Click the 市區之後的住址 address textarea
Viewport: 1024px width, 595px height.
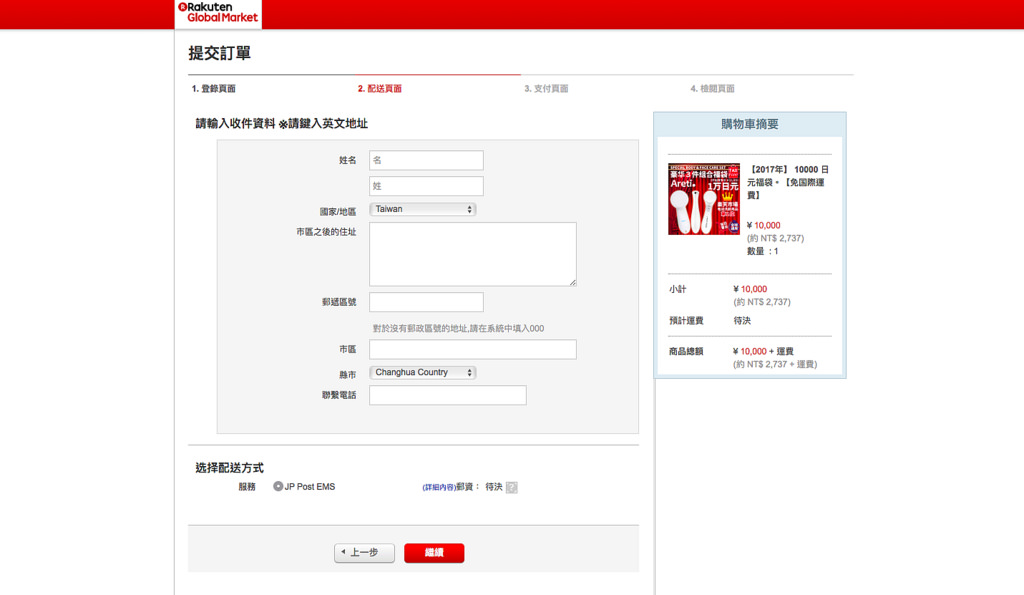(x=472, y=254)
